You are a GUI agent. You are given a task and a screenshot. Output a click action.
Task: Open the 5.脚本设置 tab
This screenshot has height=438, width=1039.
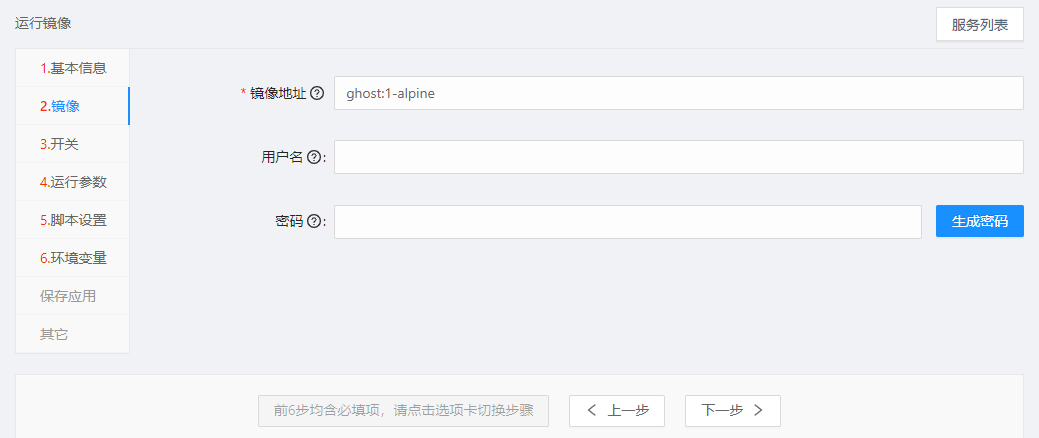point(73,220)
